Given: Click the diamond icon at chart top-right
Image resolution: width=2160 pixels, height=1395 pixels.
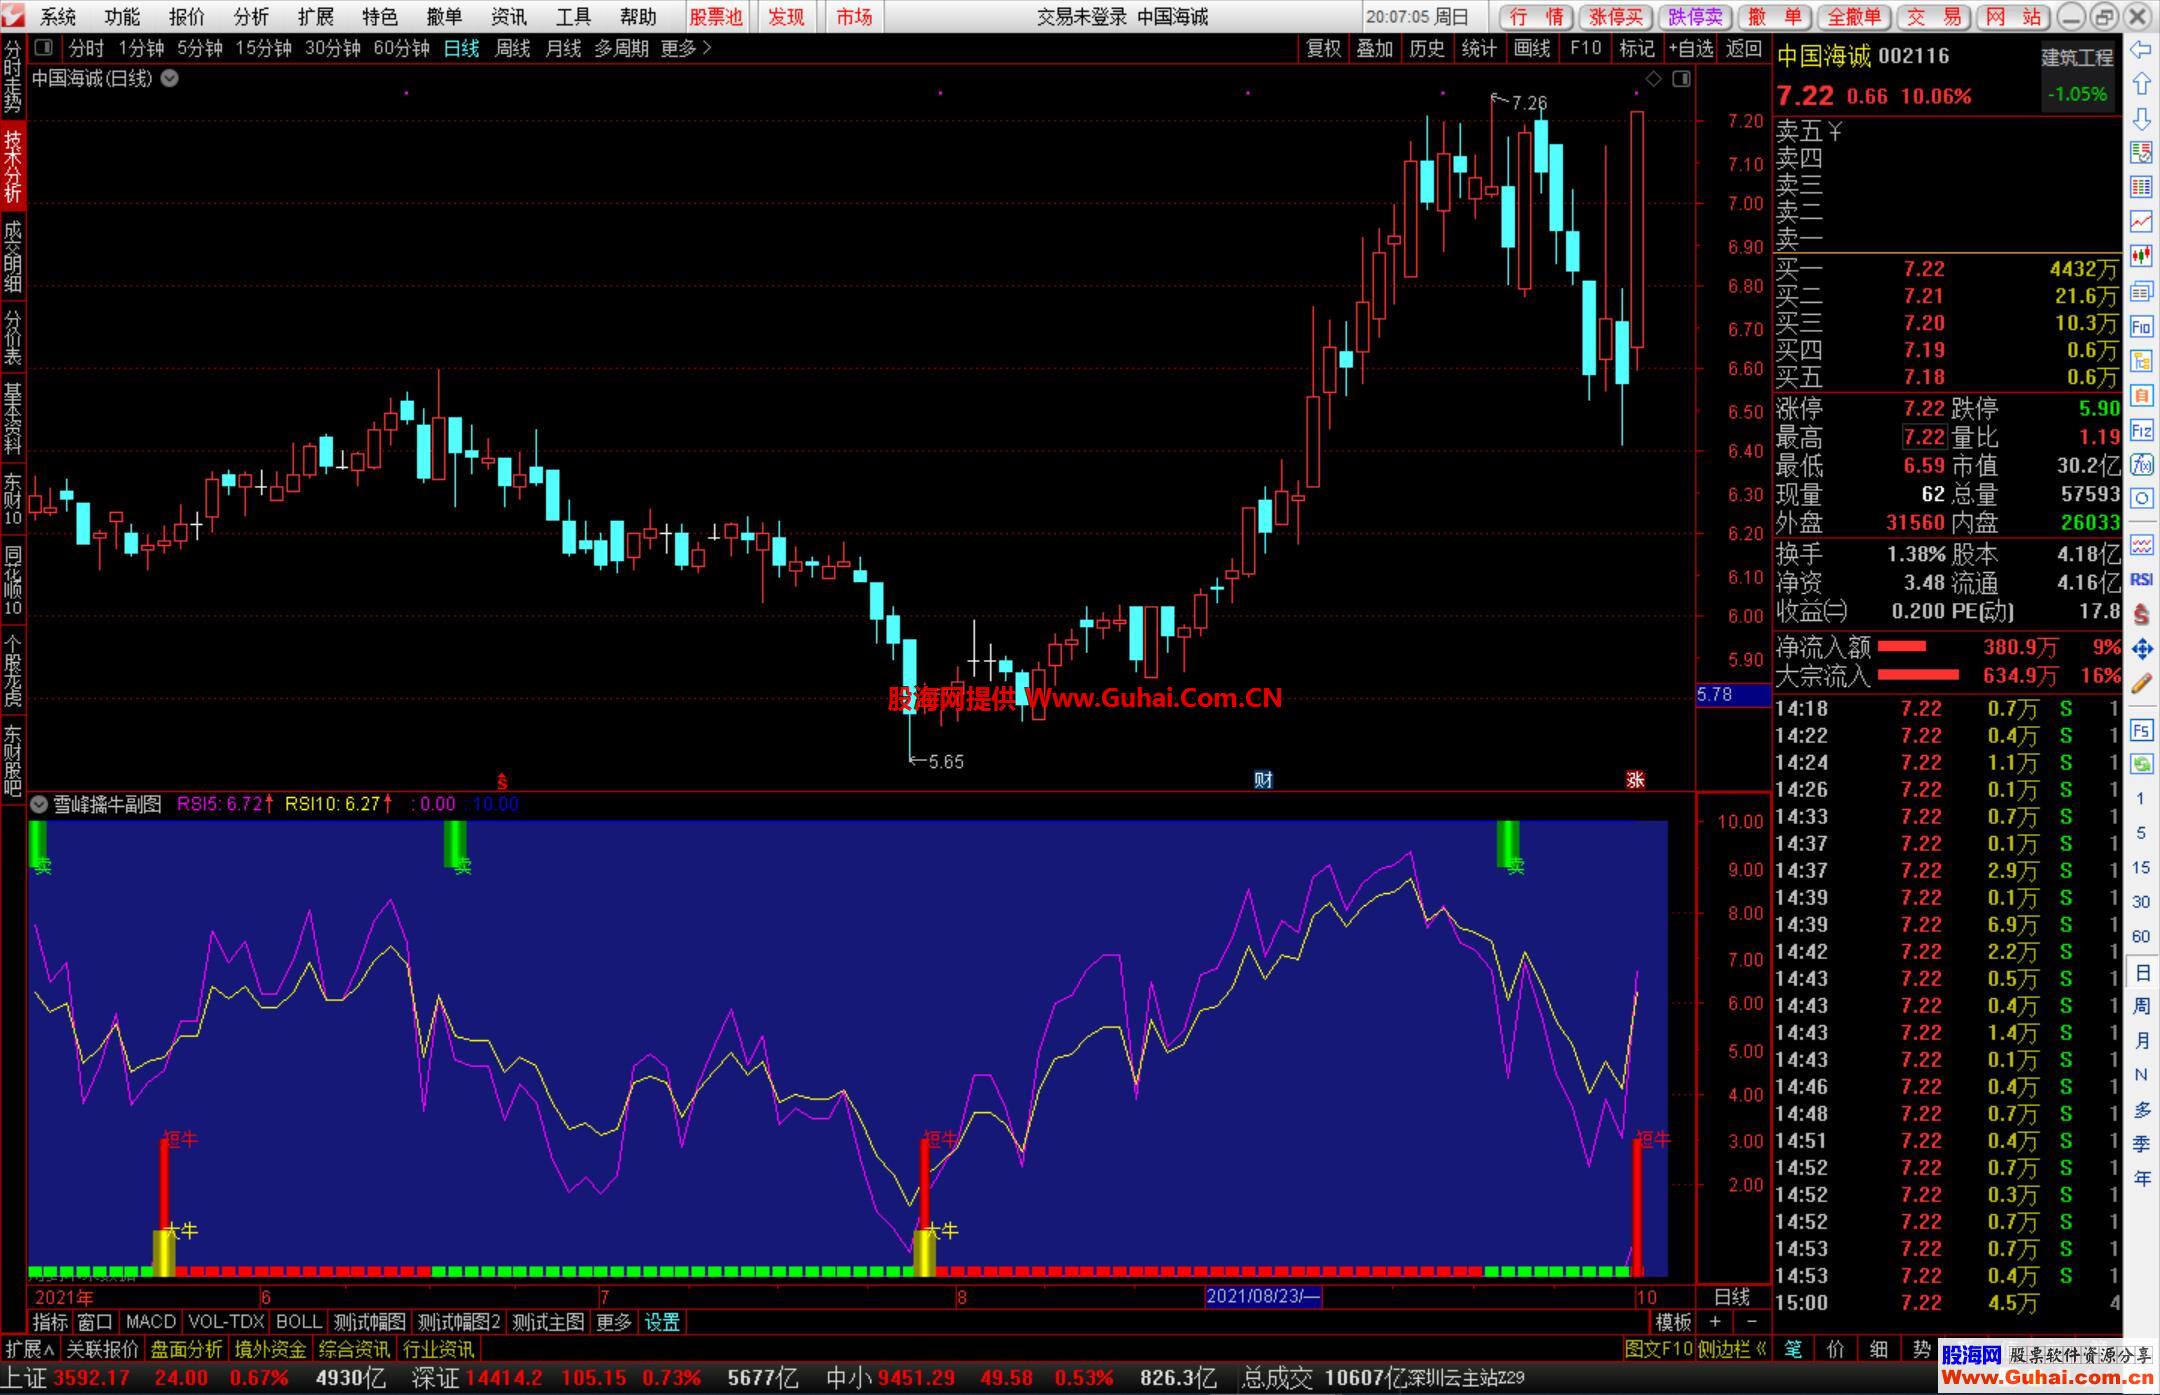Looking at the screenshot, I should pyautogui.click(x=1654, y=79).
